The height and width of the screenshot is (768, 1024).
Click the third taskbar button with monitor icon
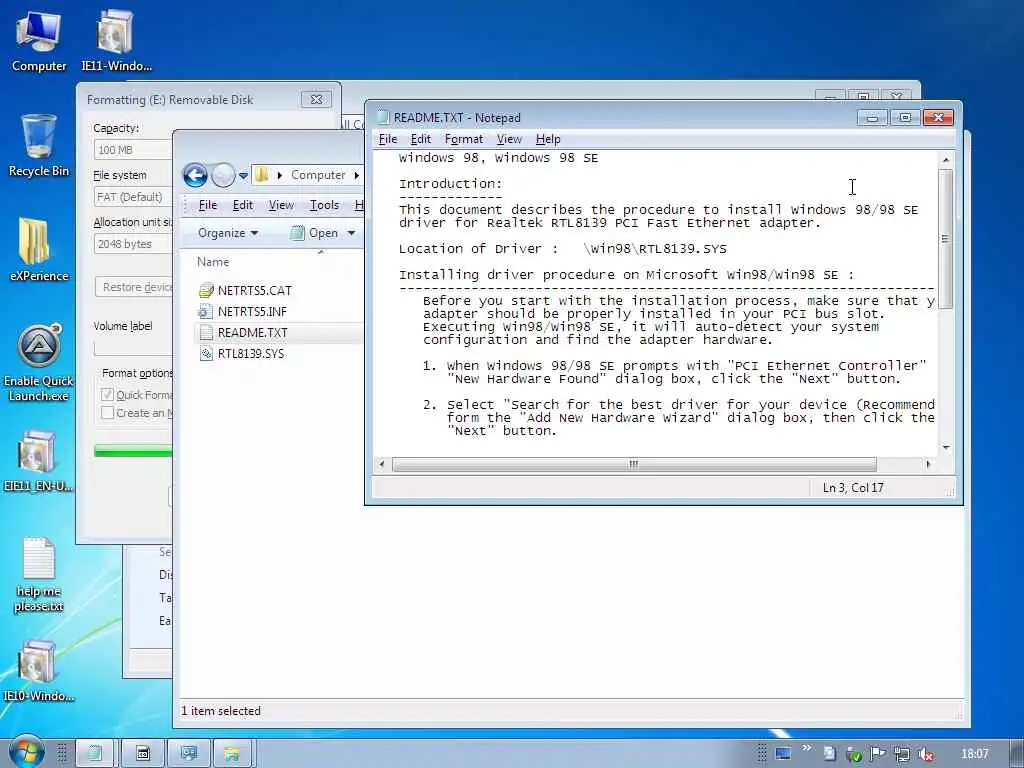pos(189,754)
